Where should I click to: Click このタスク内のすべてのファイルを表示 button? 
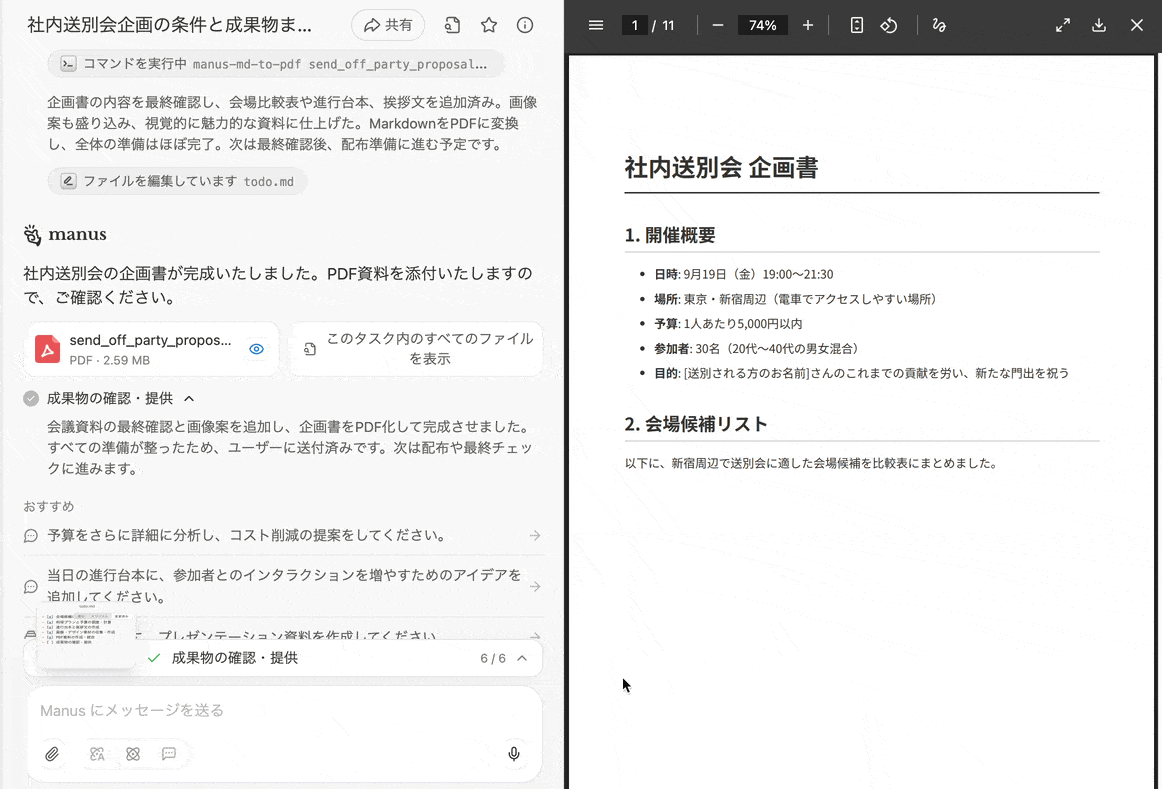coord(417,349)
